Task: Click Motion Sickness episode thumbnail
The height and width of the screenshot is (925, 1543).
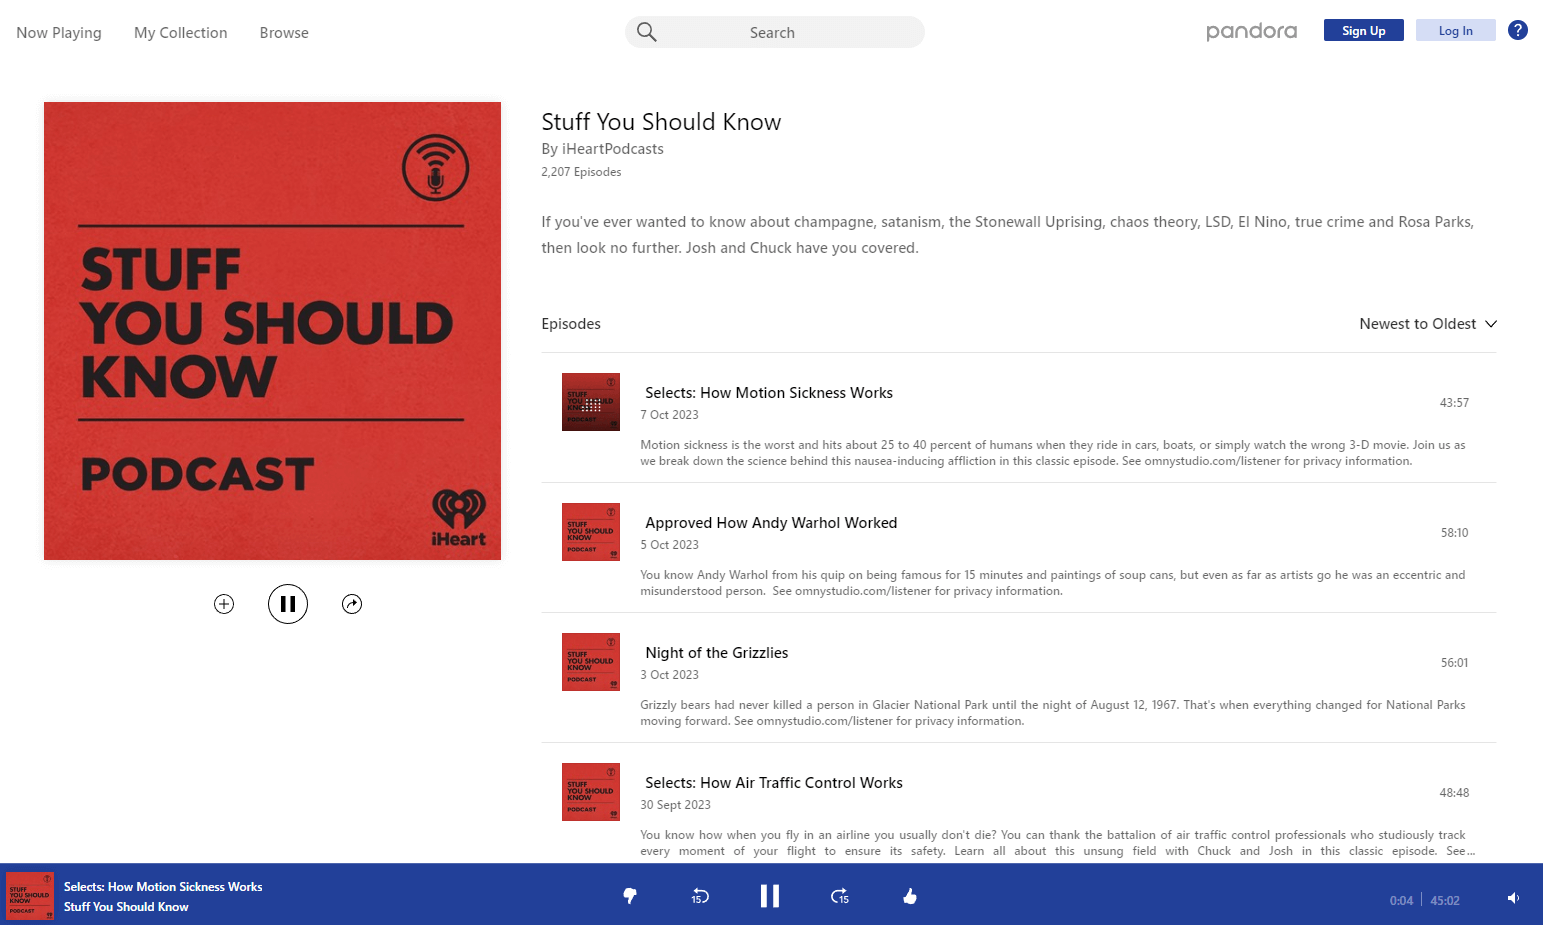Action: [x=591, y=402]
